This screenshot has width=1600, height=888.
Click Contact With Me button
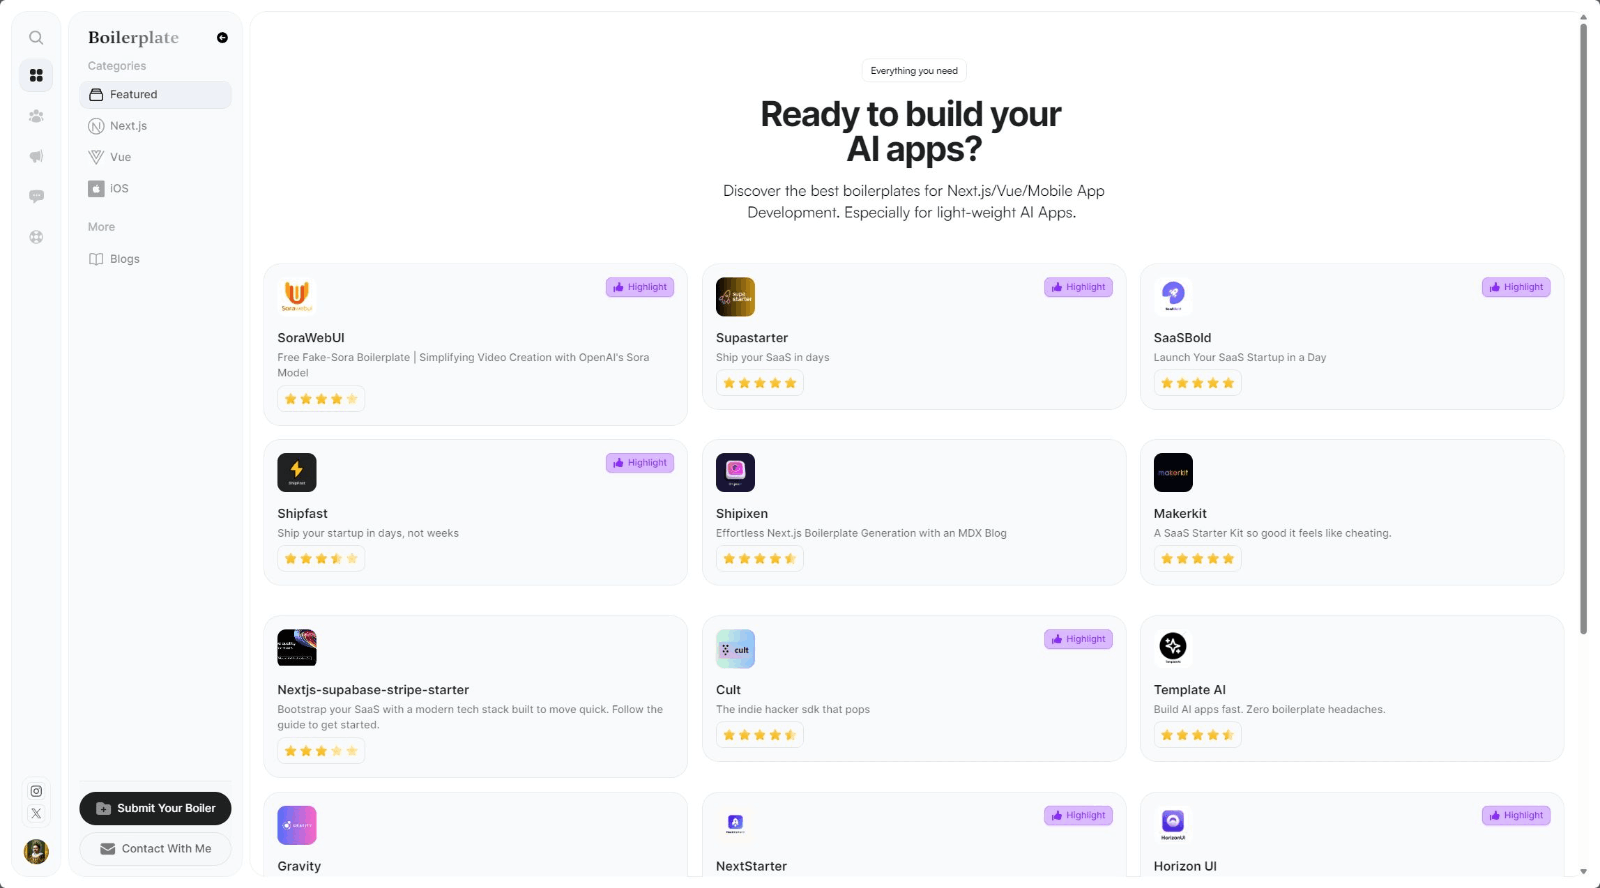click(x=155, y=849)
